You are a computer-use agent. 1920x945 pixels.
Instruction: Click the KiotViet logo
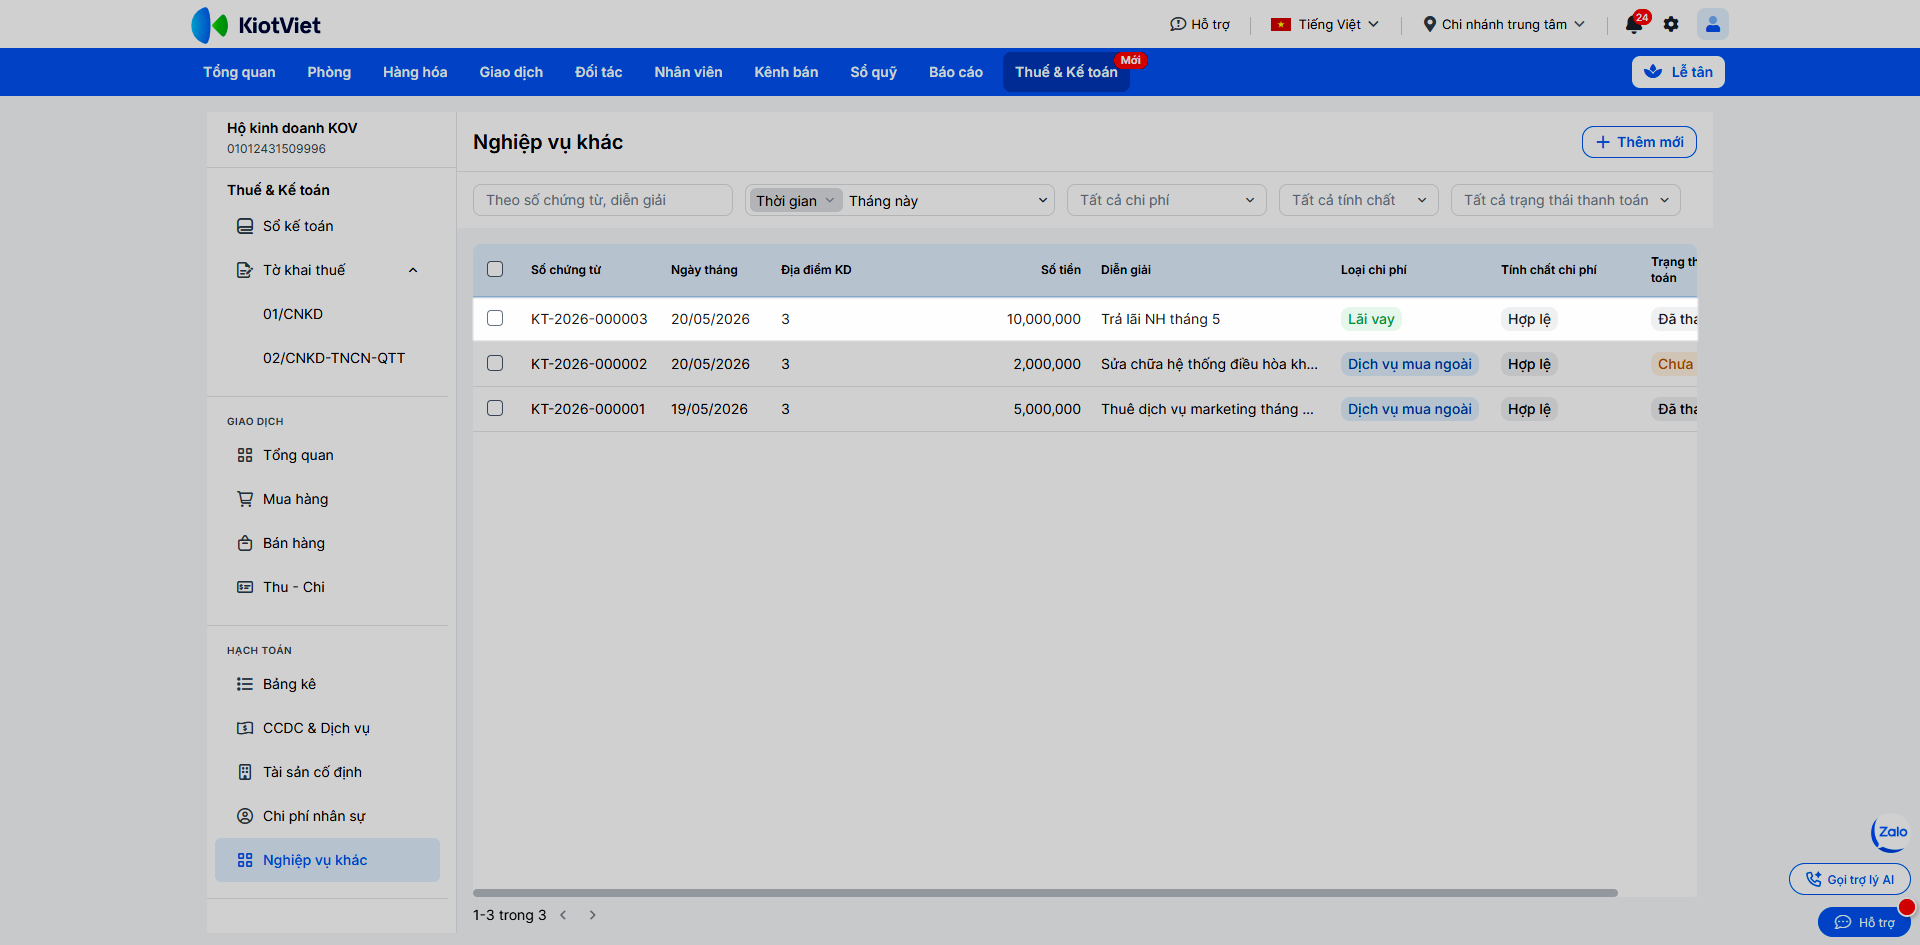tap(256, 25)
